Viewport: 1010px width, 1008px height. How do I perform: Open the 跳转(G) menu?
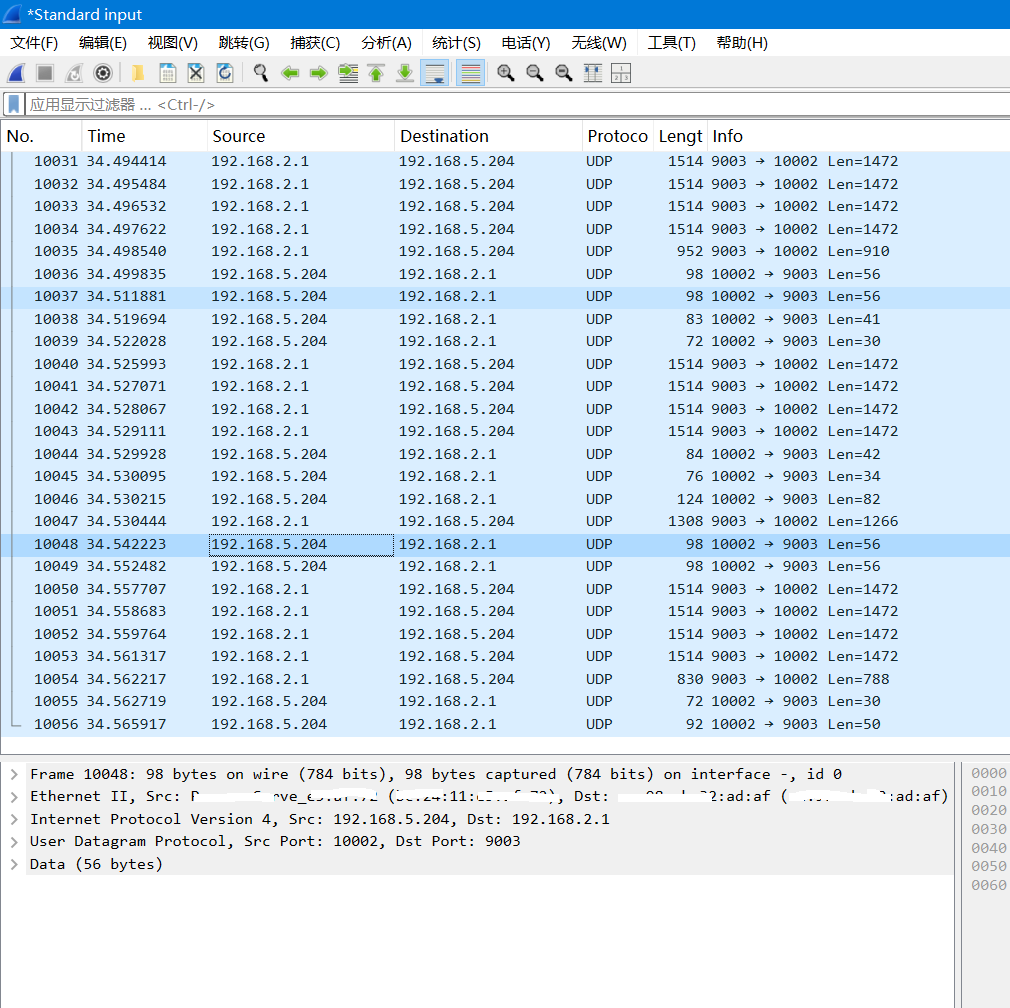pyautogui.click(x=244, y=43)
